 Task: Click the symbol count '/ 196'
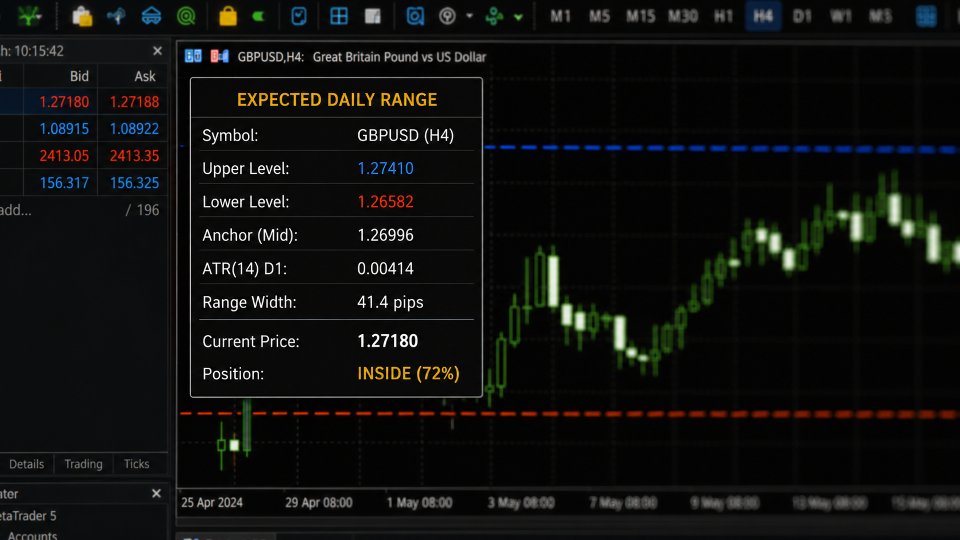pyautogui.click(x=142, y=210)
